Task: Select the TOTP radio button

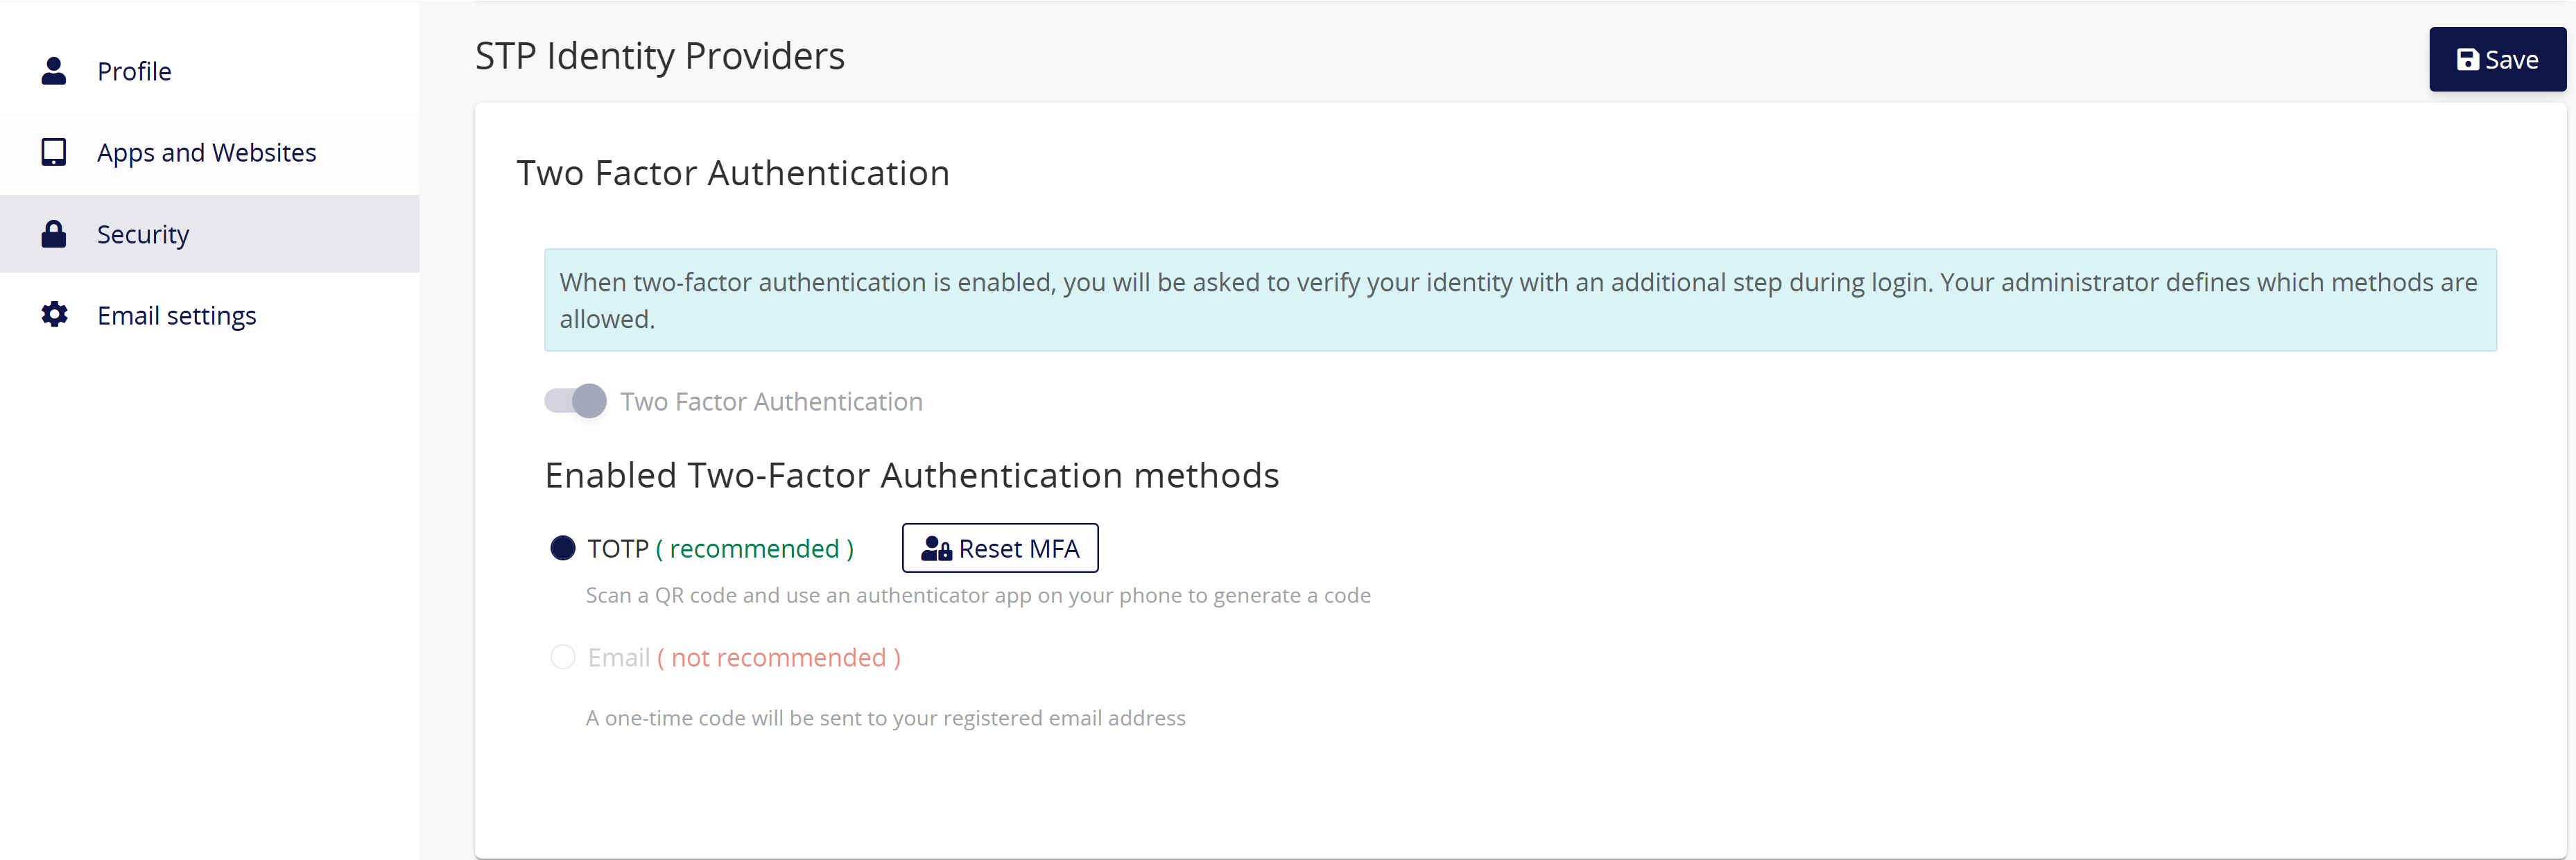Action: (x=563, y=548)
